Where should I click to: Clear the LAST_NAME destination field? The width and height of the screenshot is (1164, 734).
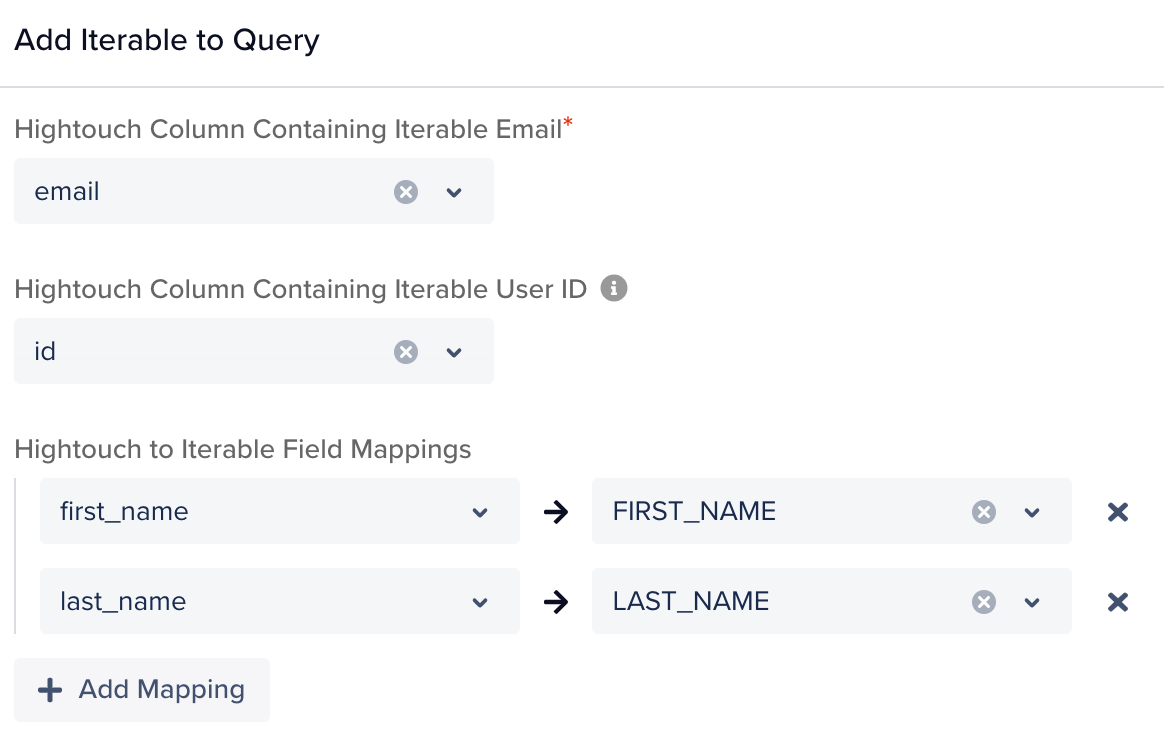[x=984, y=601]
